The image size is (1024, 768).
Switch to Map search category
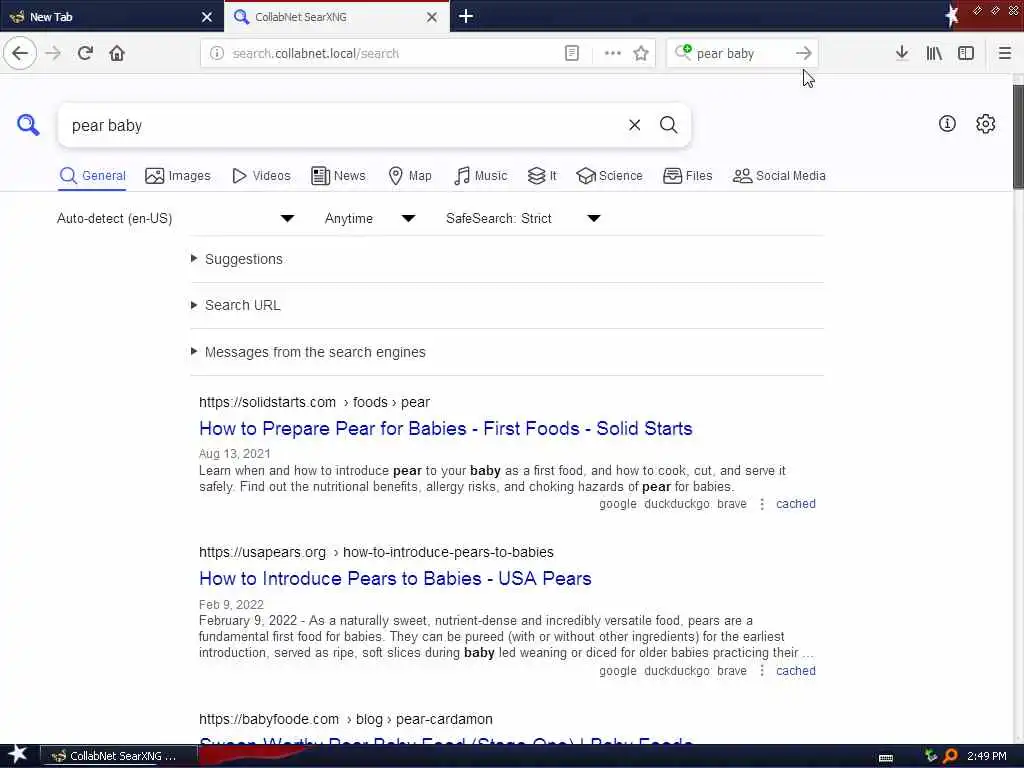coord(409,176)
